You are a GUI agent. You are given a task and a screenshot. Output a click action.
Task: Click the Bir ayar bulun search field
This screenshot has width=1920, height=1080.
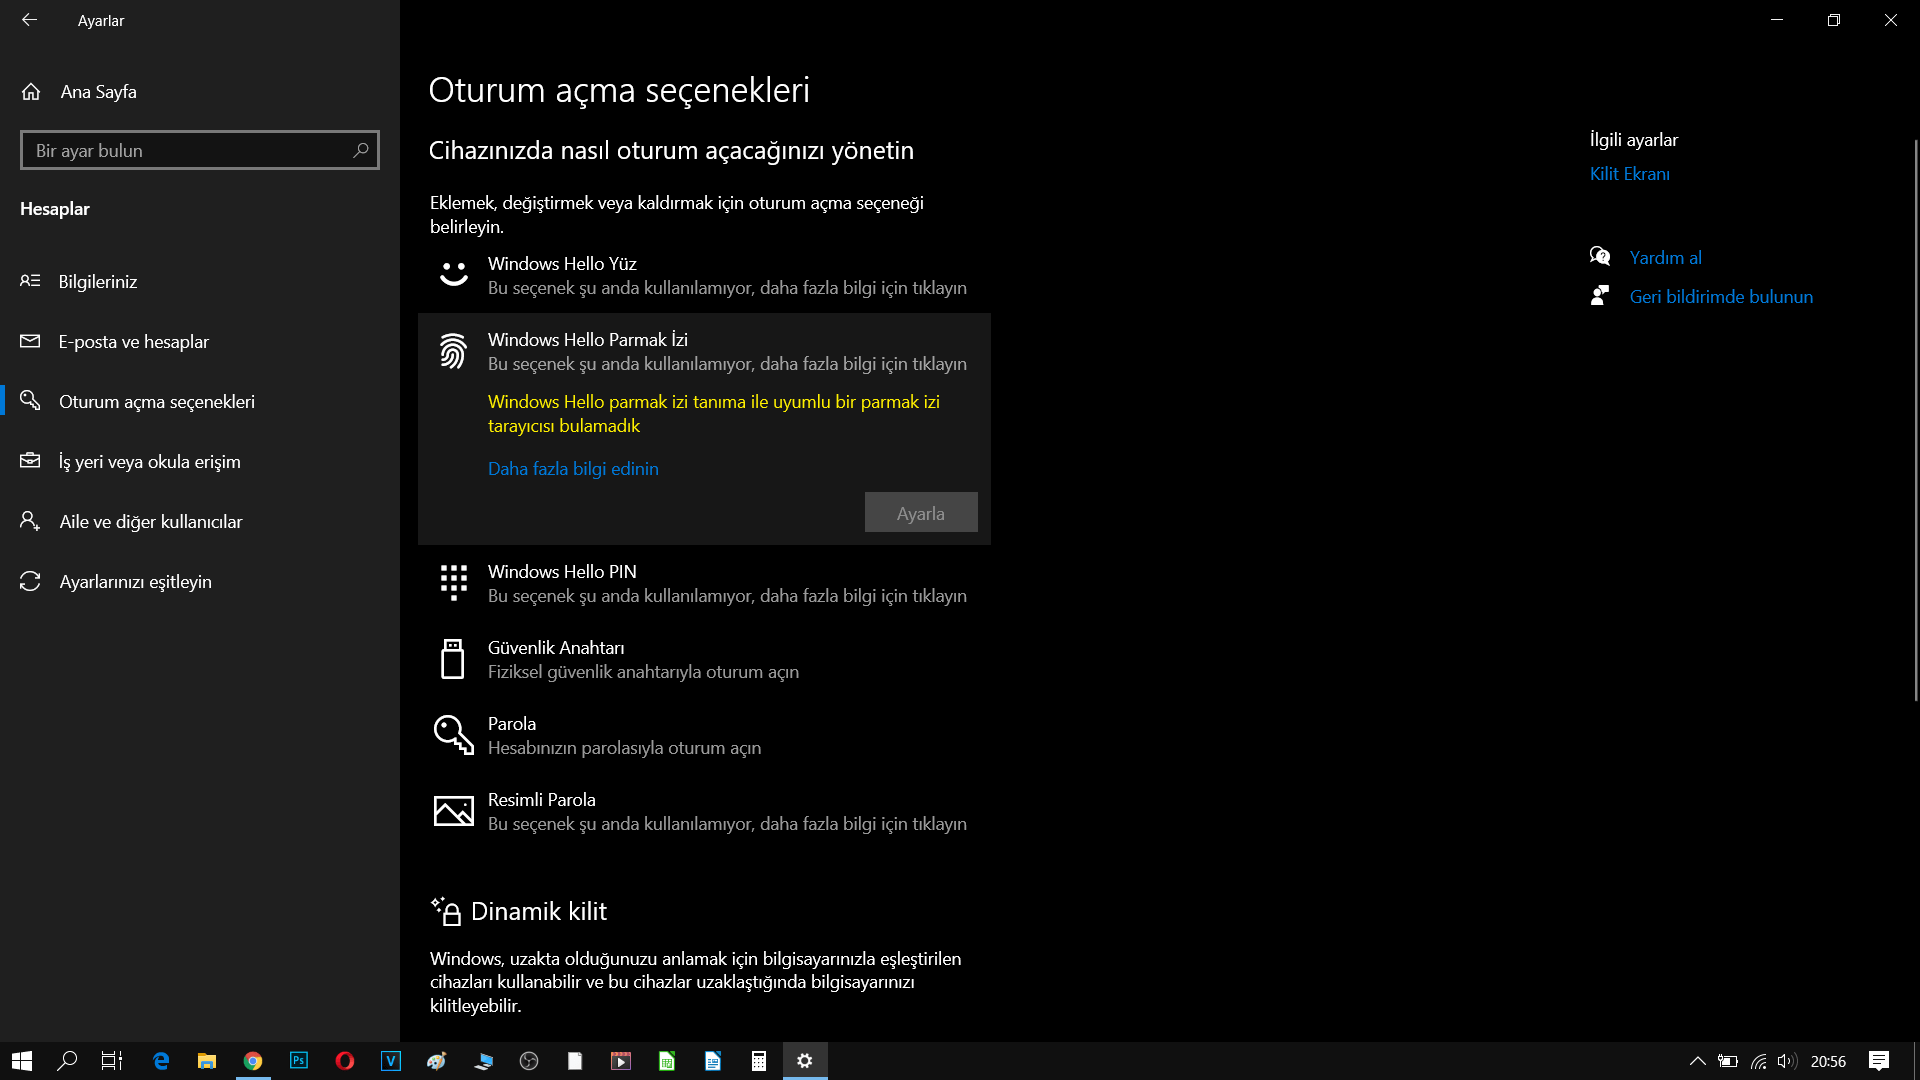185,150
